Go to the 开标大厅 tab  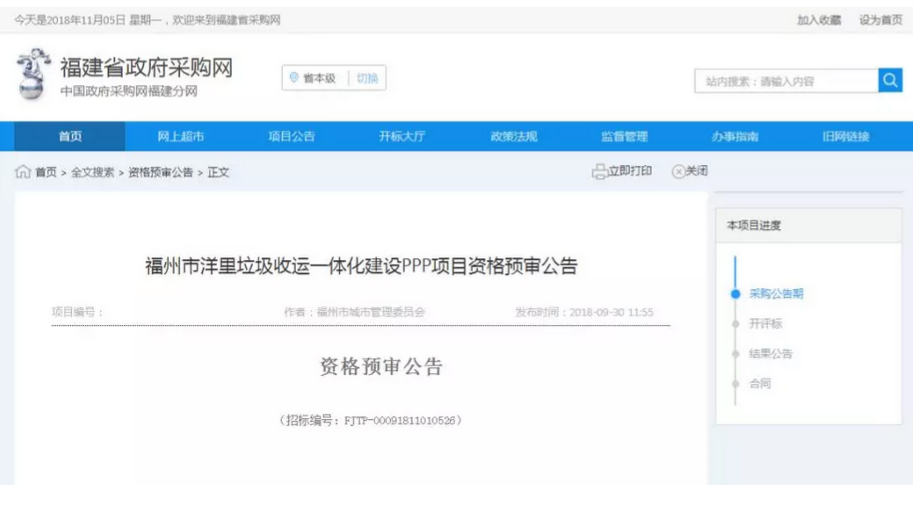(x=402, y=137)
